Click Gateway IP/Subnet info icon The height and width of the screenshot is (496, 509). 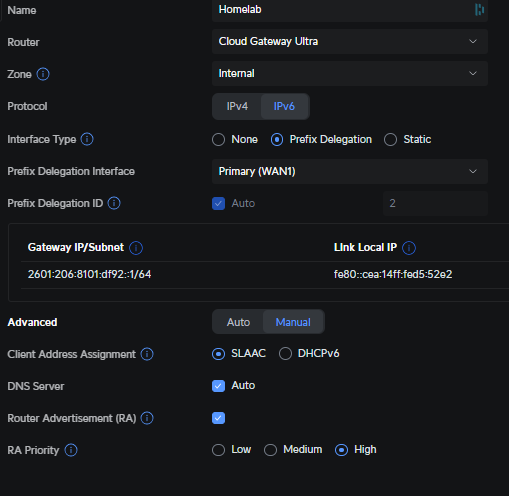(x=136, y=248)
